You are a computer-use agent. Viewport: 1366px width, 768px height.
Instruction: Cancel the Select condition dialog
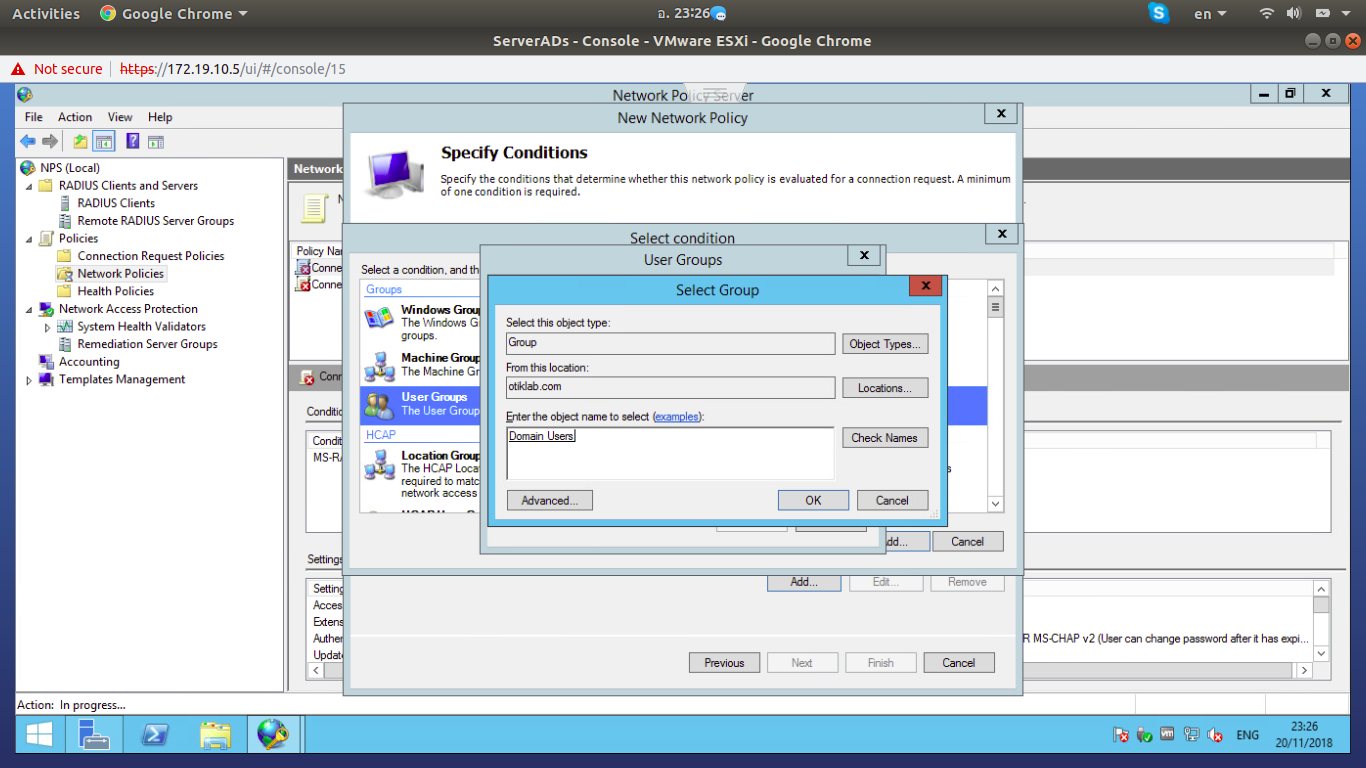click(967, 542)
